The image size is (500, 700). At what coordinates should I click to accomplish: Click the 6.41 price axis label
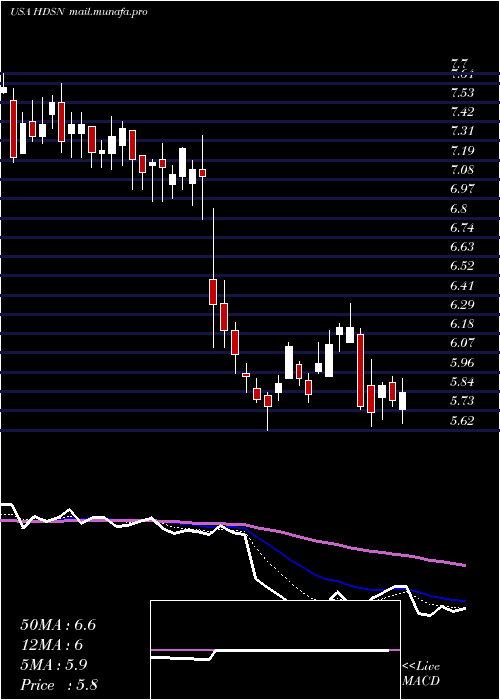pos(462,285)
